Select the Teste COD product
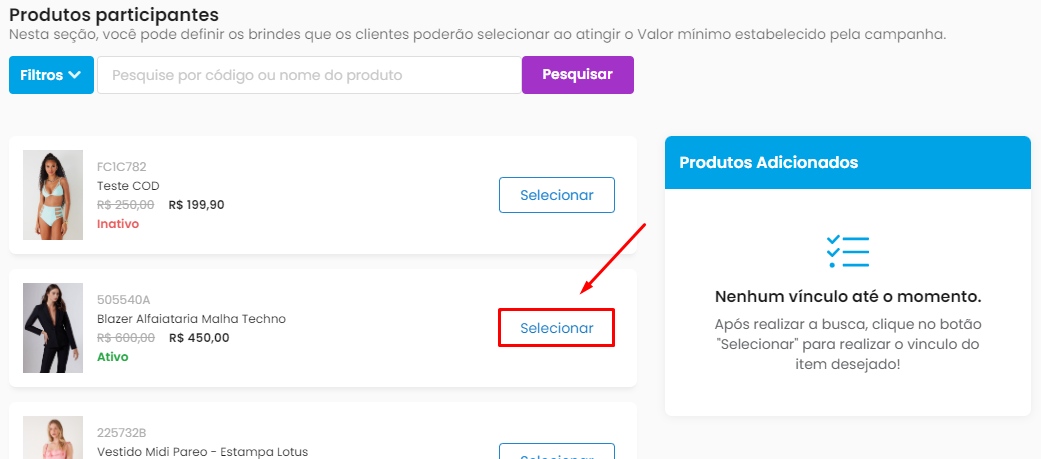The height and width of the screenshot is (459, 1041). (x=557, y=195)
